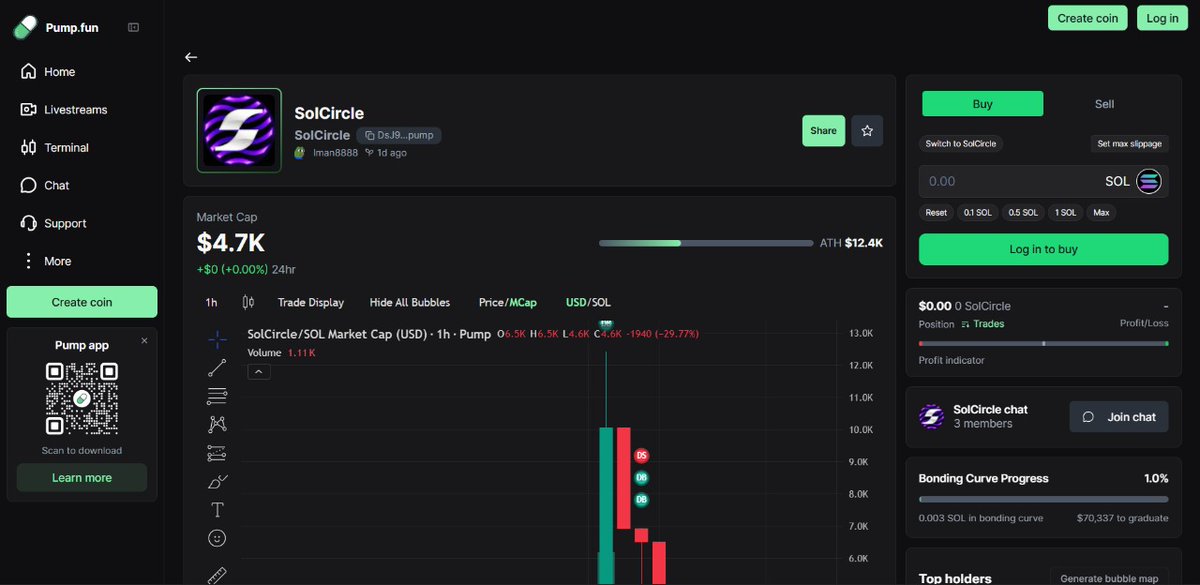
Task: Select the Fibonacci retracement tool
Action: pyautogui.click(x=217, y=396)
